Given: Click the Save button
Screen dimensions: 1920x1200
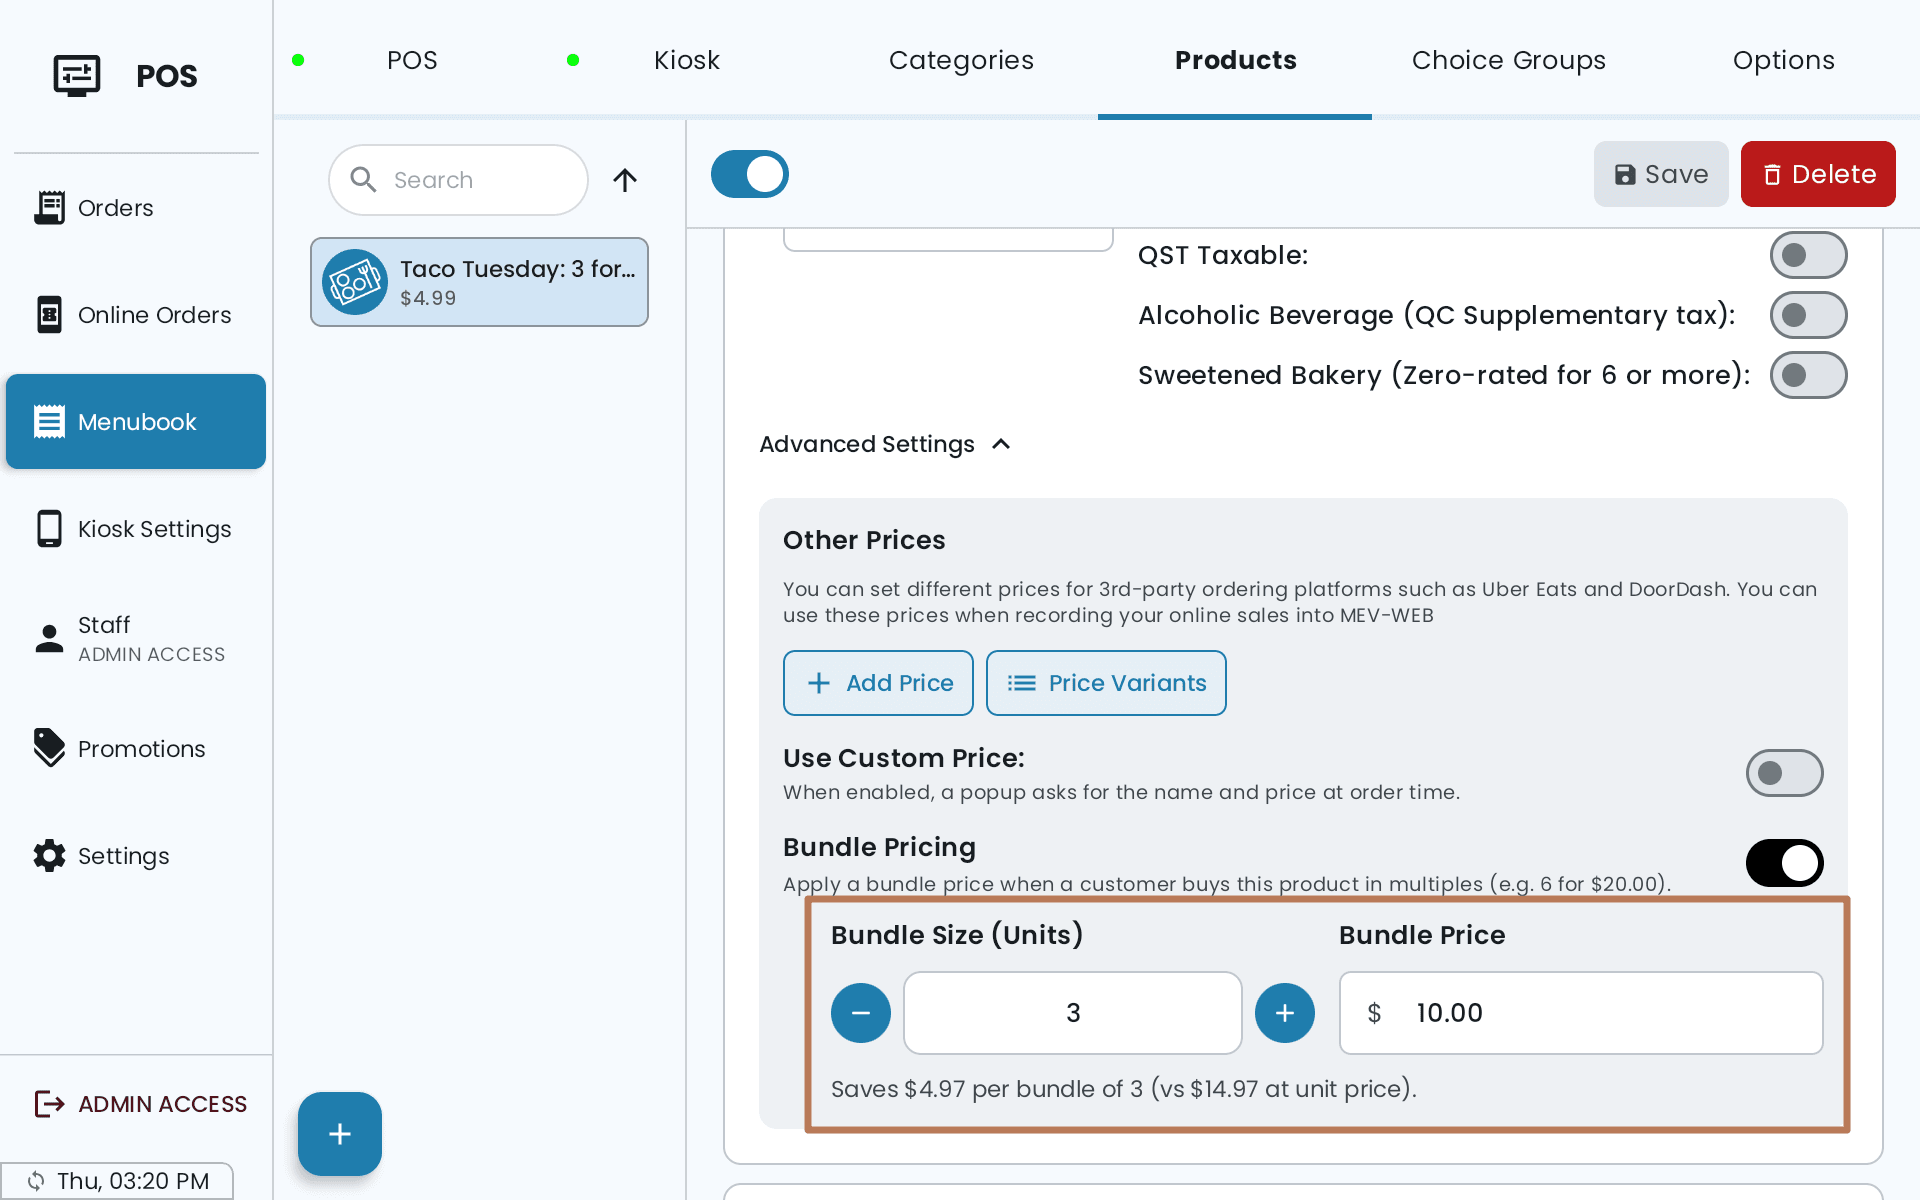Looking at the screenshot, I should coord(1661,174).
